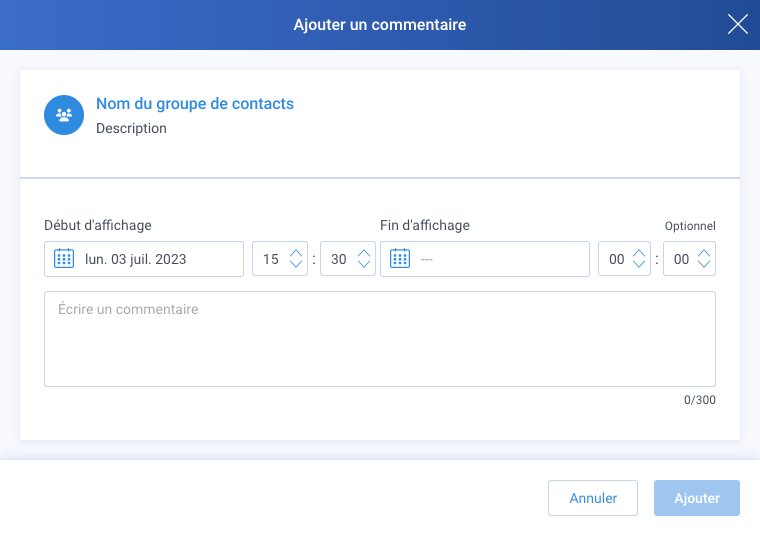Close the Ajouter un commentaire dialog

738,24
